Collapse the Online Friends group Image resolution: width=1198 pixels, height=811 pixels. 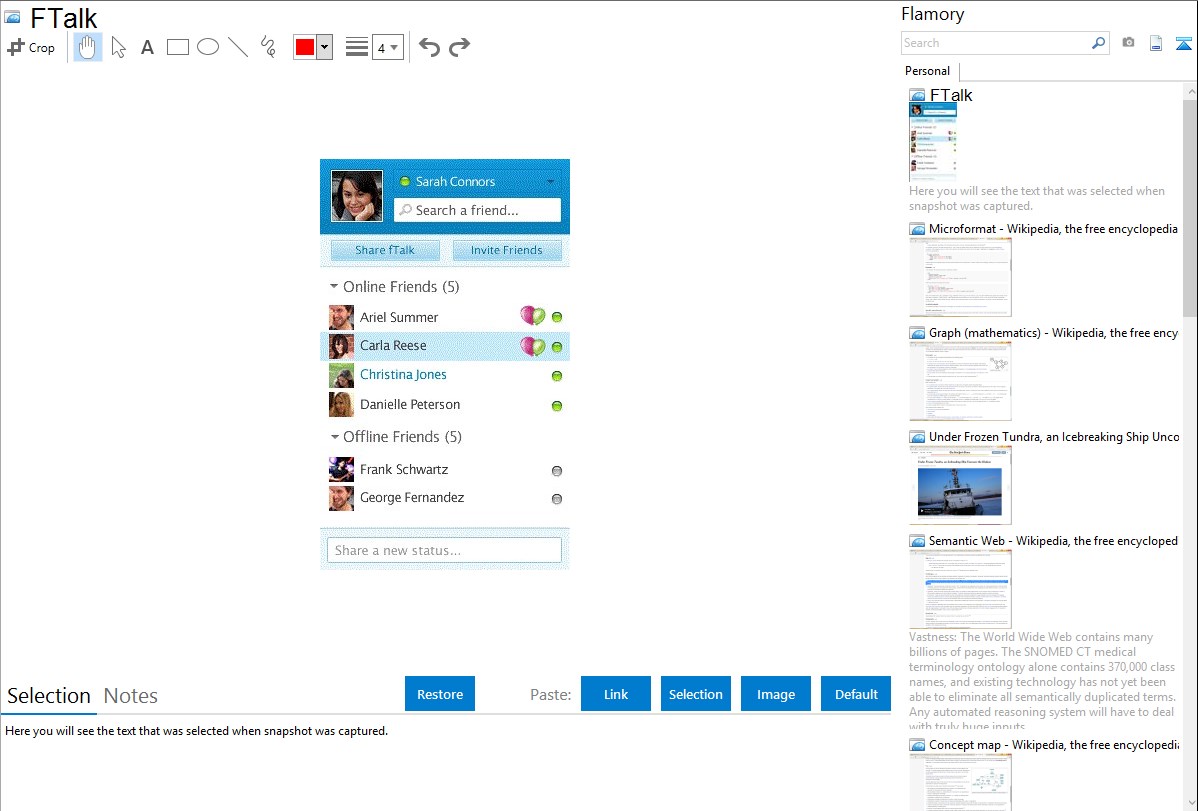click(x=334, y=287)
